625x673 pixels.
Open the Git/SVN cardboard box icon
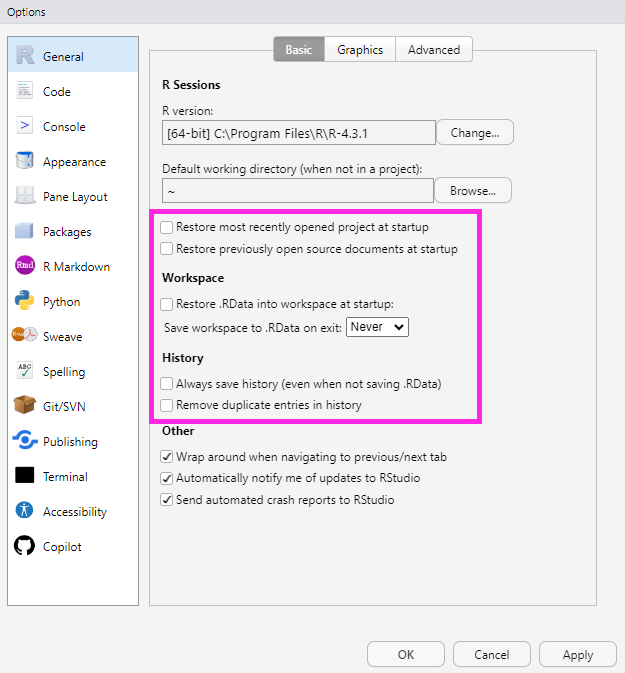[24, 405]
